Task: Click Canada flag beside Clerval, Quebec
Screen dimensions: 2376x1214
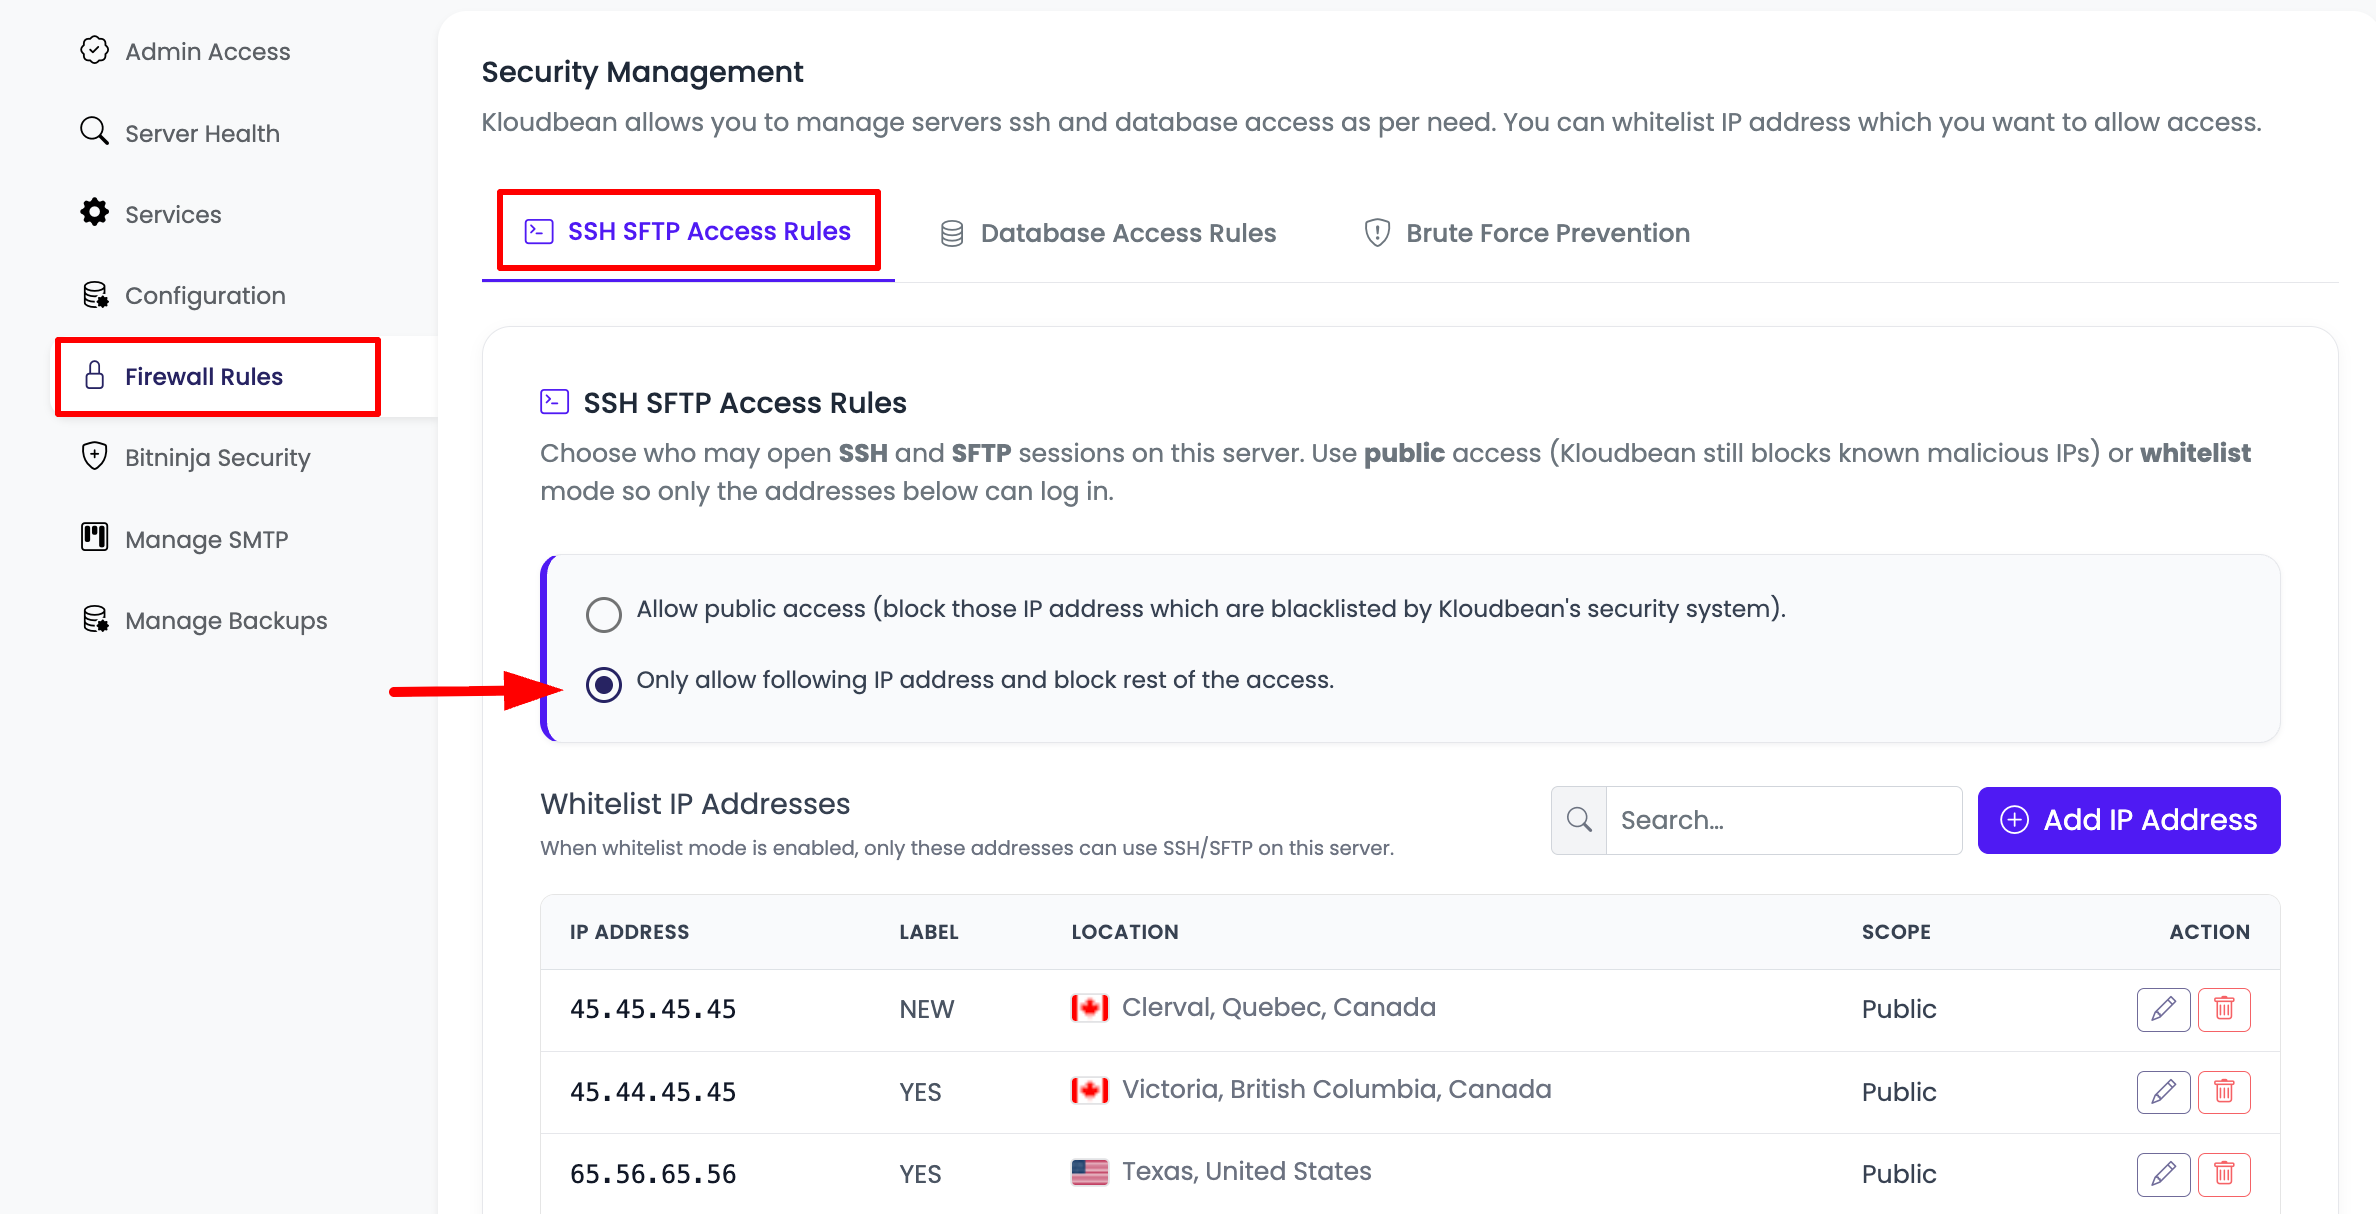Action: pyautogui.click(x=1089, y=1008)
